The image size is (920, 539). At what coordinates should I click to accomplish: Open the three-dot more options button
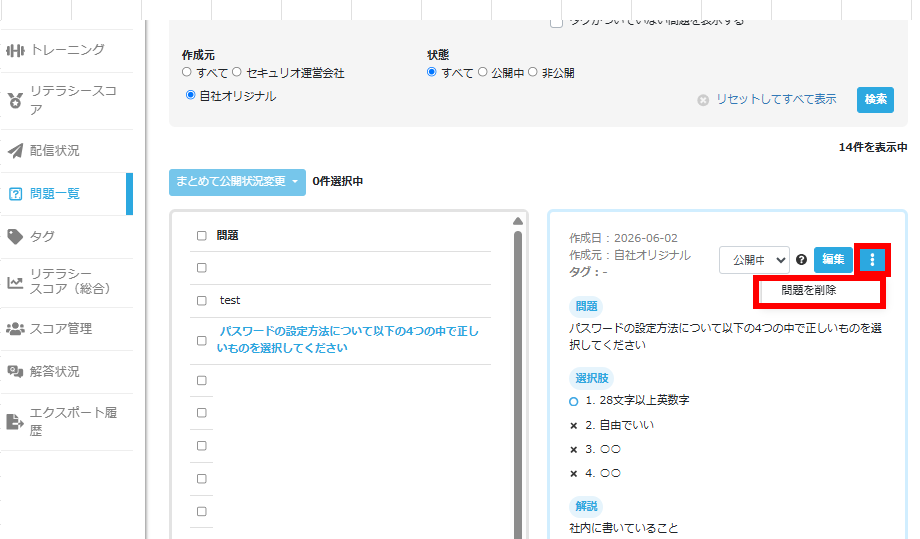[x=872, y=260]
